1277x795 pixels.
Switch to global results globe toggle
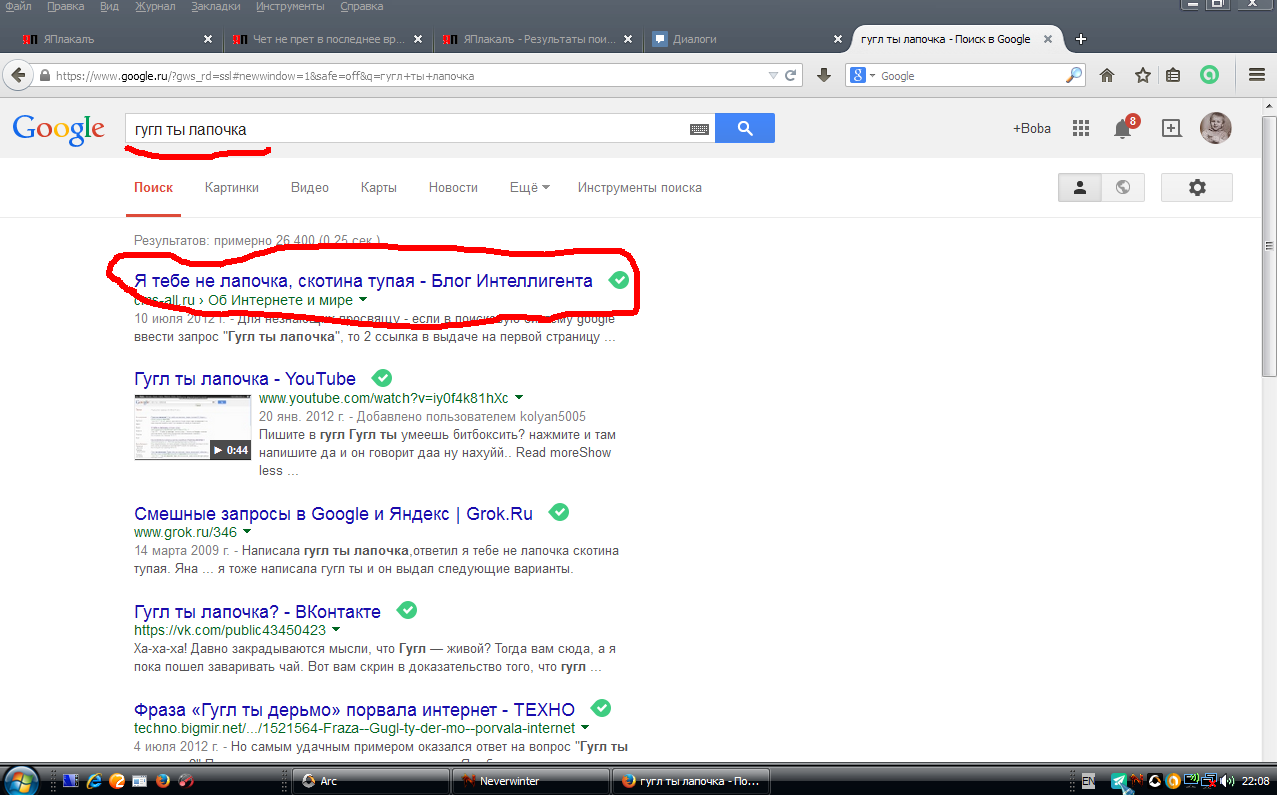(x=1123, y=188)
